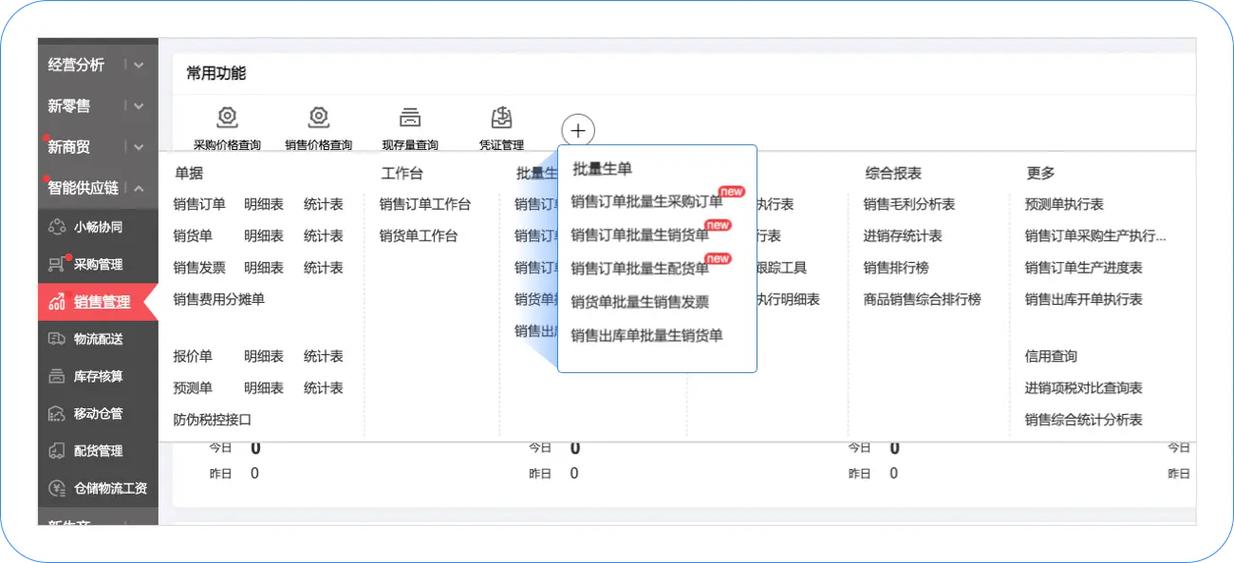
Task: Open 预测单 document link
Action: [193, 388]
